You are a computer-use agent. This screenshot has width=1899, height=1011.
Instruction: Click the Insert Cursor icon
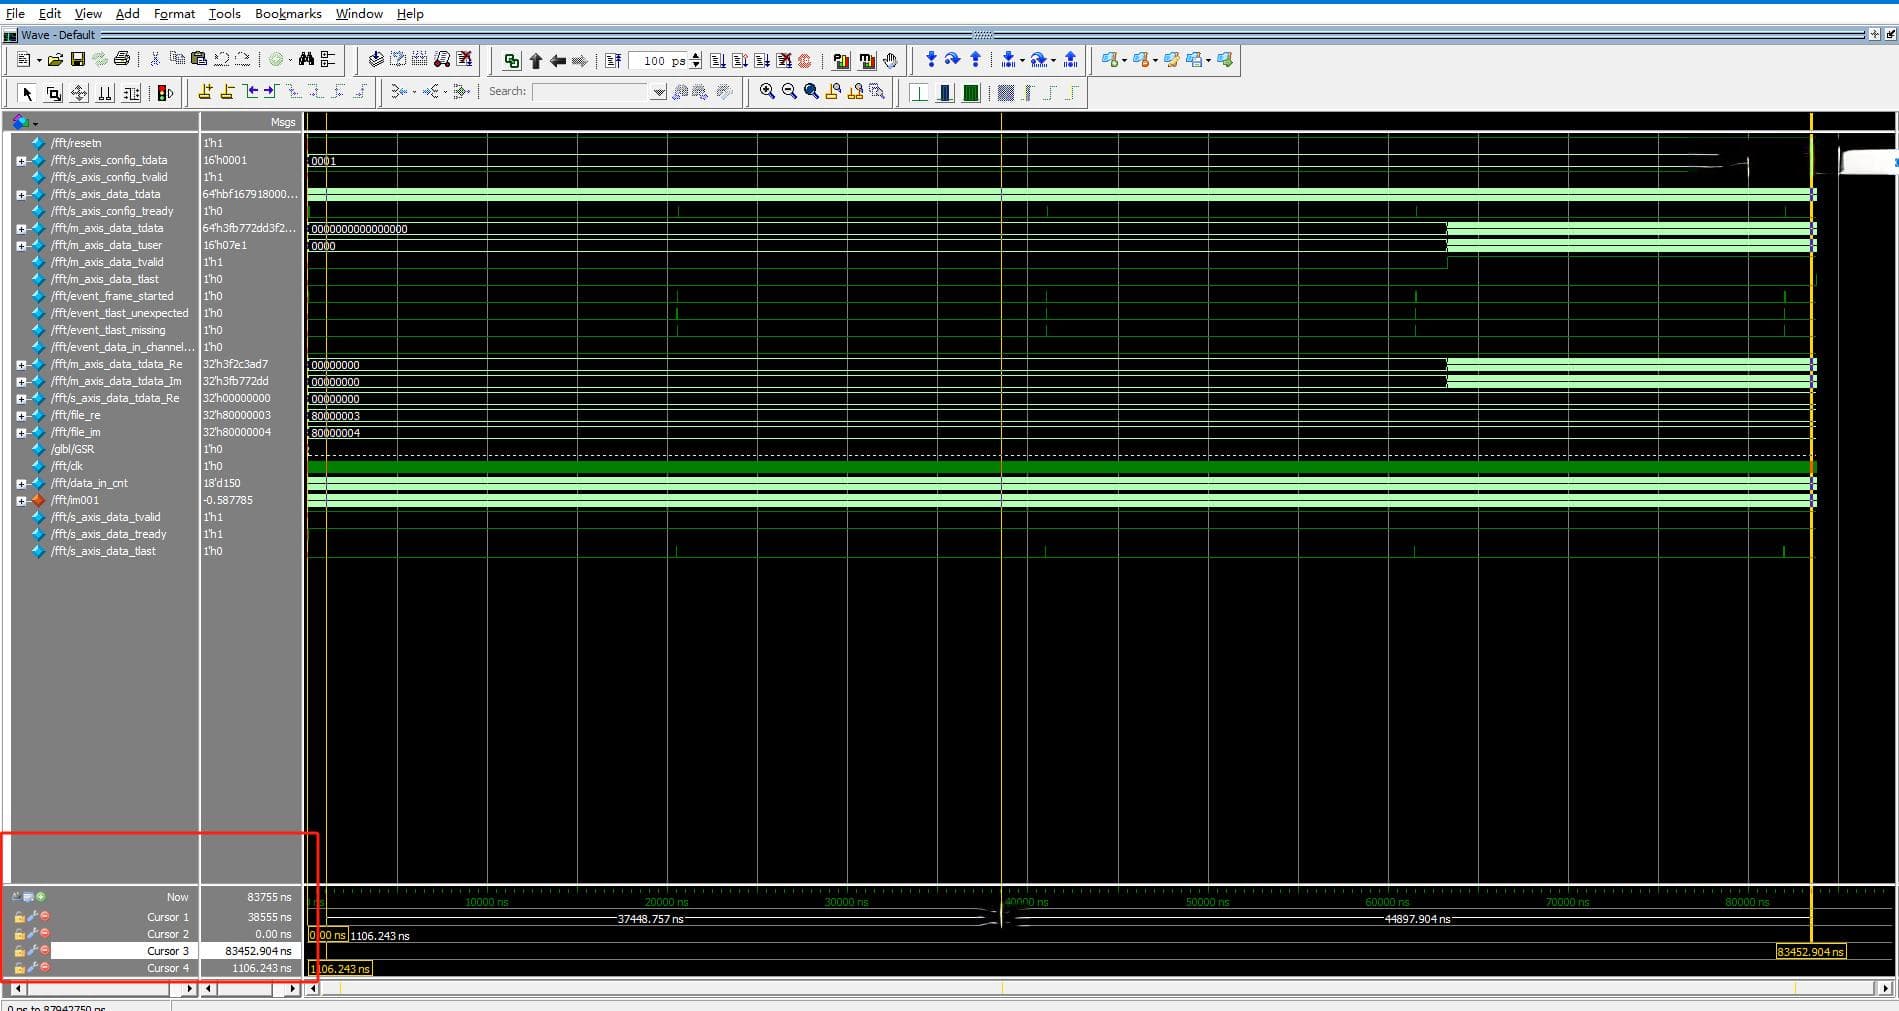(205, 92)
